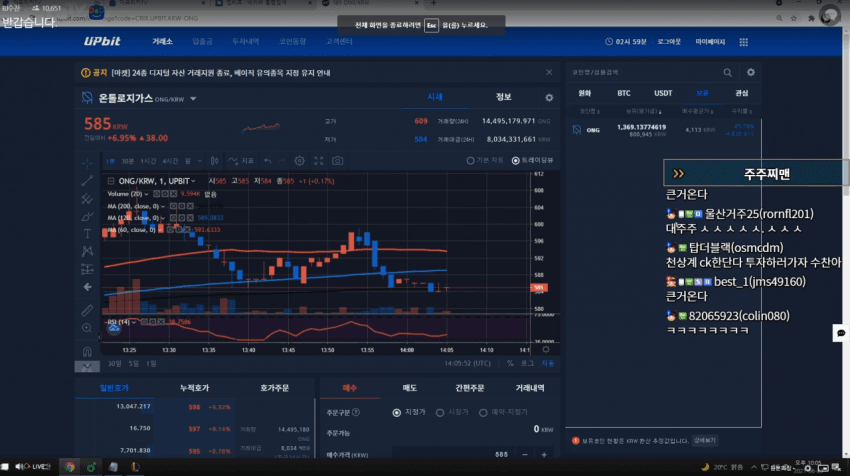The width and height of the screenshot is (850, 476).
Task: Decrease buy price with minus button
Action: point(524,455)
